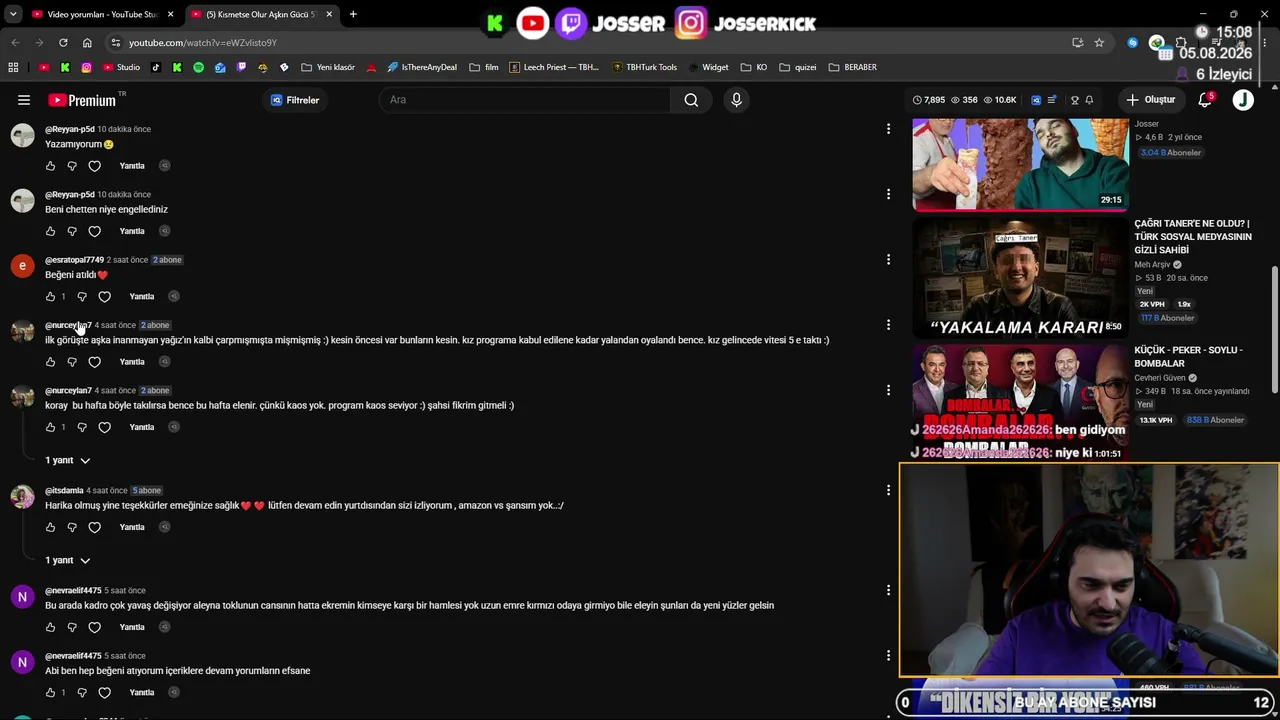This screenshot has width=1280, height=720.
Task: Open options menu for "ilk görüşte aşka" comment
Action: (888, 325)
